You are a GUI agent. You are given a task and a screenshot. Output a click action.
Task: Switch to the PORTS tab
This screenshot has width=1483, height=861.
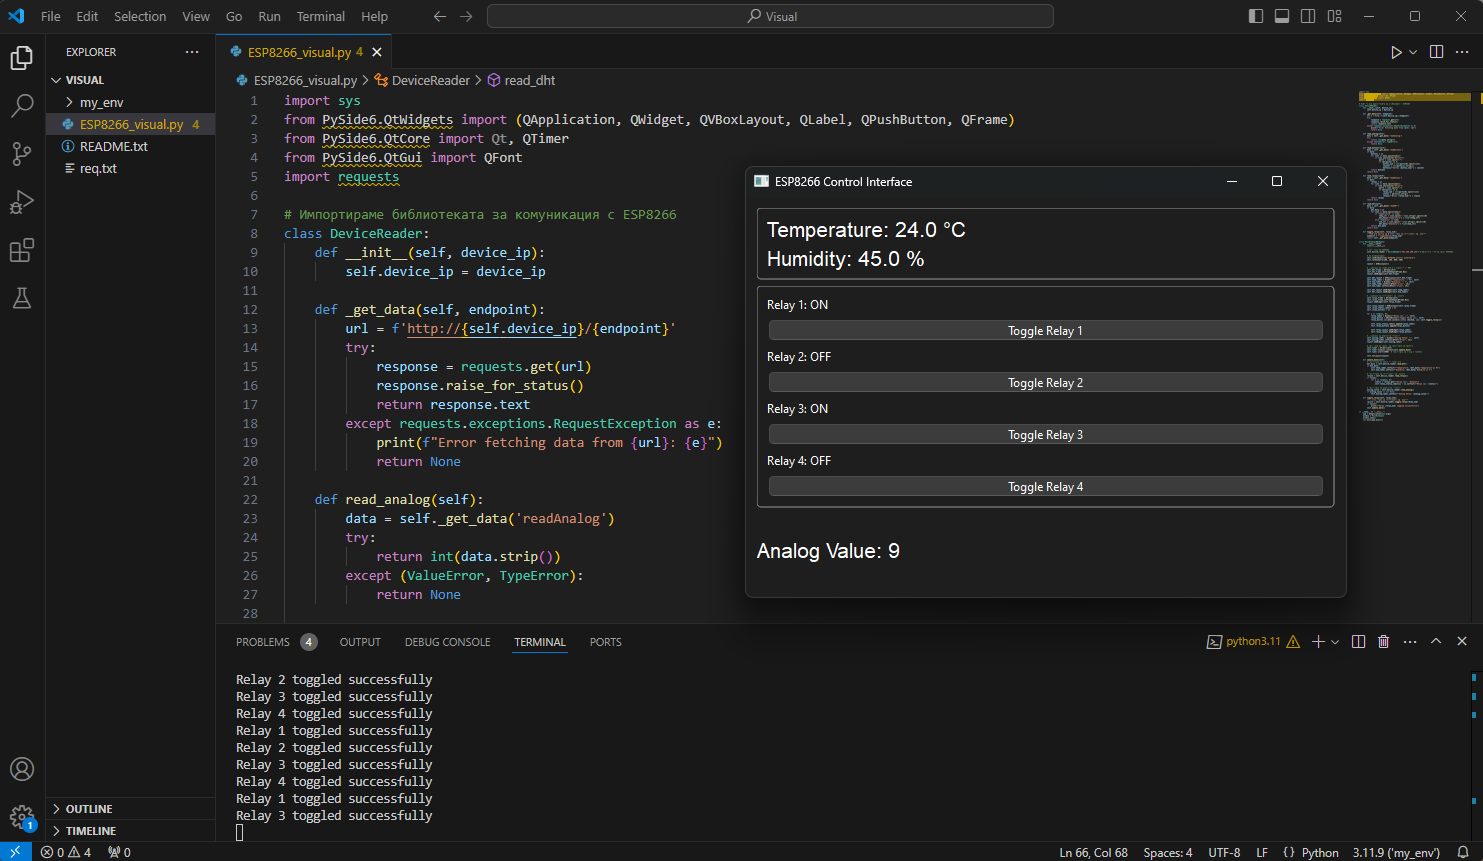(606, 642)
